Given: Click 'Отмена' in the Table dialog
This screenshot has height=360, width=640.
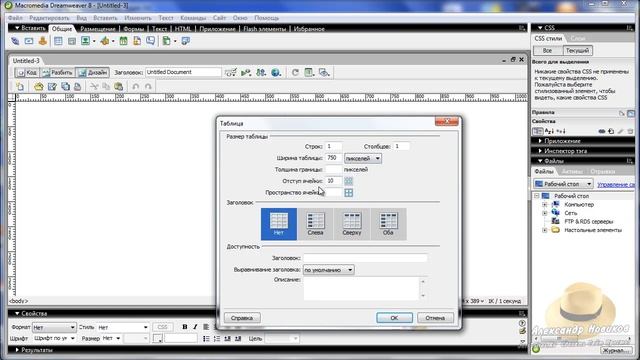Looking at the screenshot, I should (x=435, y=318).
